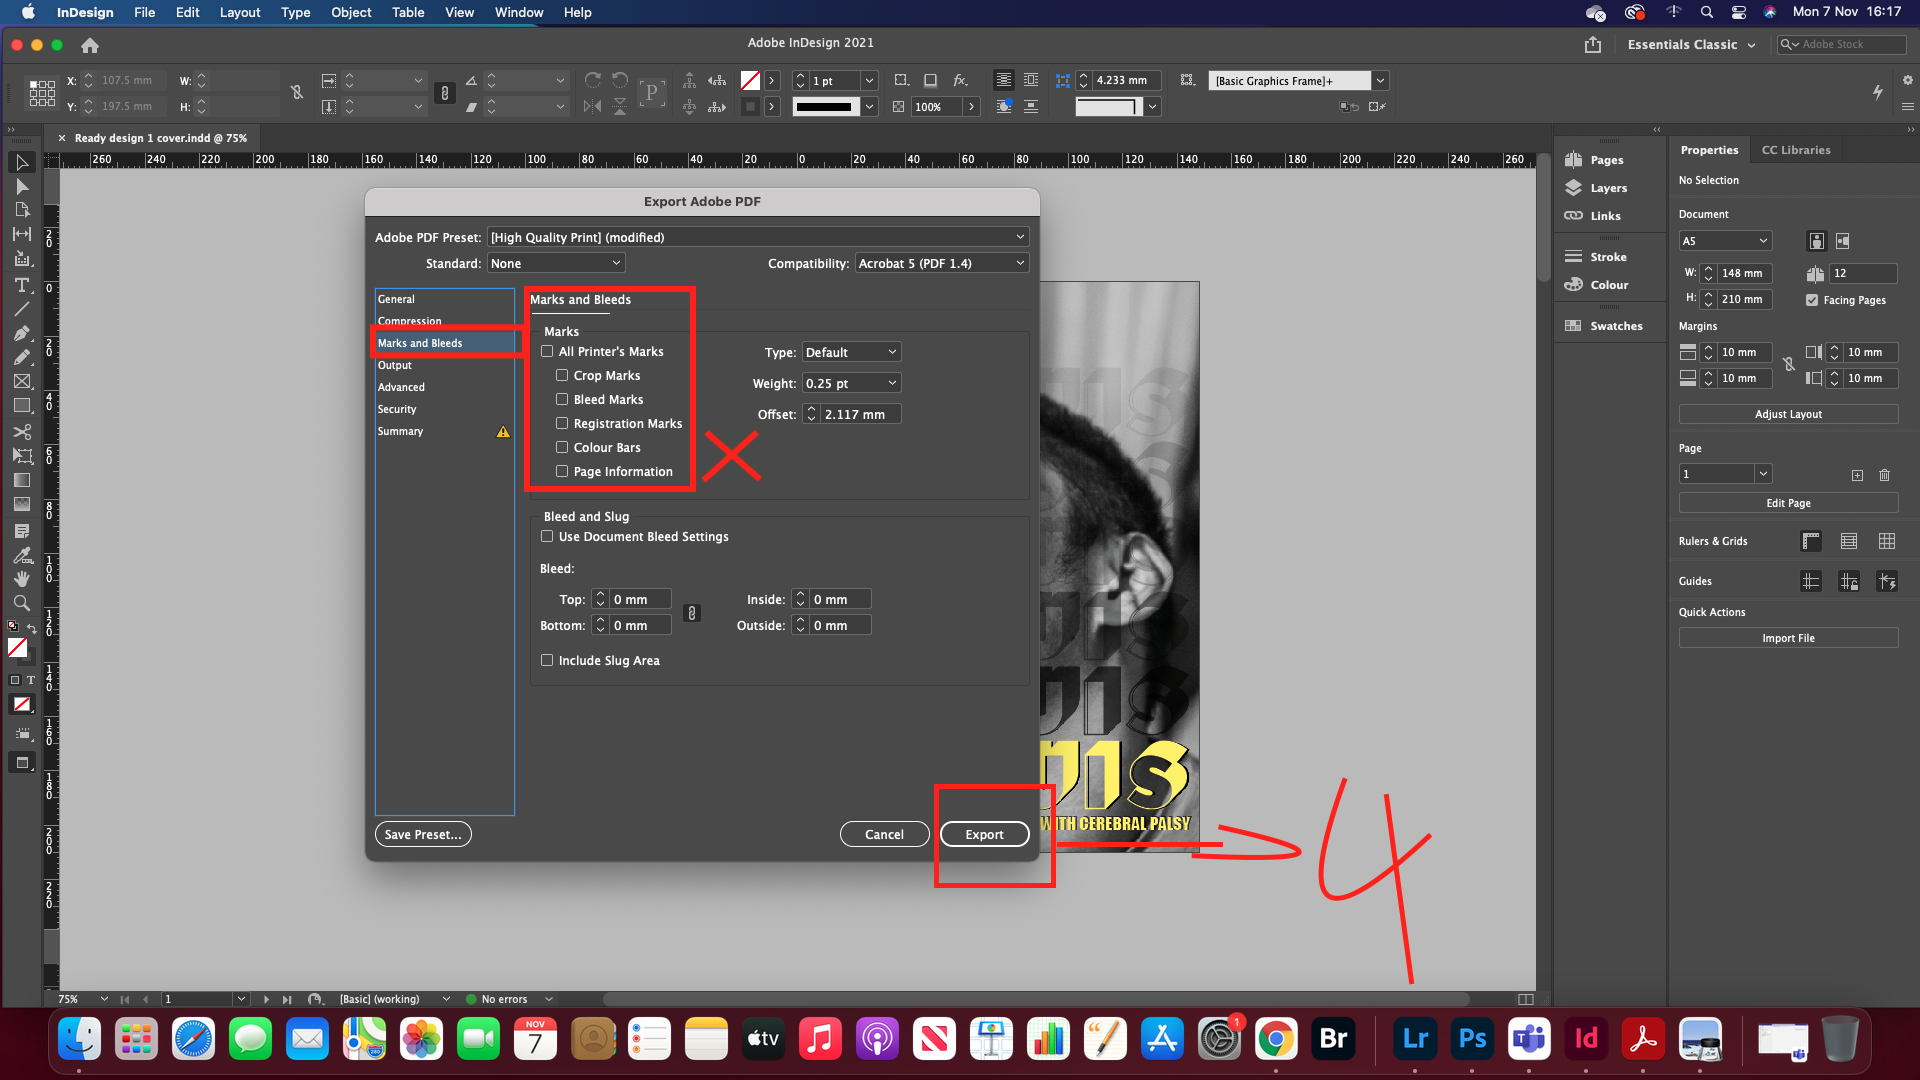
Task: Select the Zoom tool
Action: tap(21, 603)
